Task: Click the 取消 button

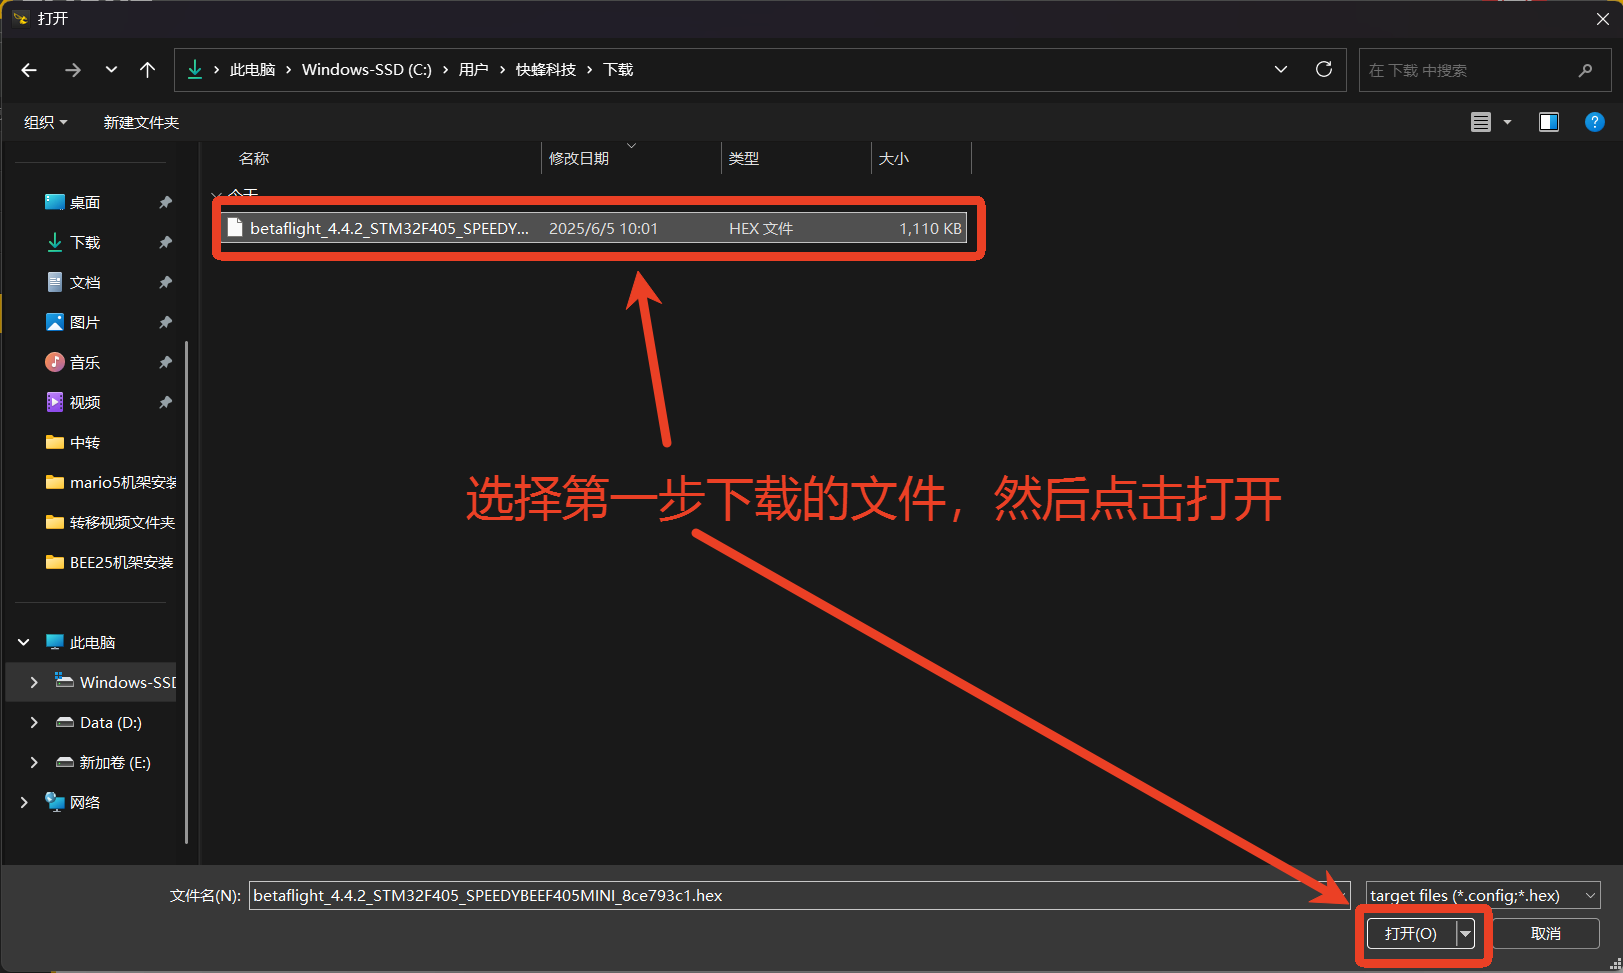Action: [x=1545, y=933]
